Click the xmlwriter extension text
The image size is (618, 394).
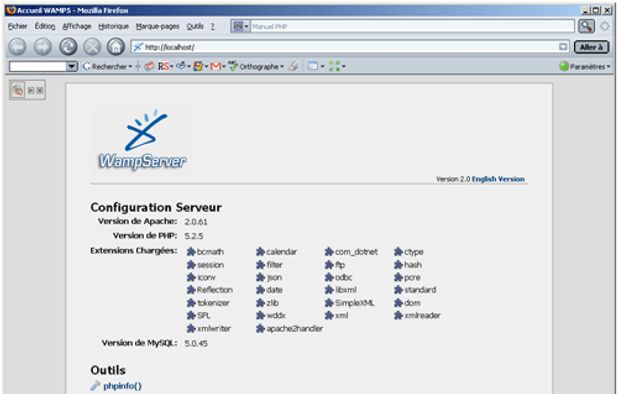coord(214,329)
